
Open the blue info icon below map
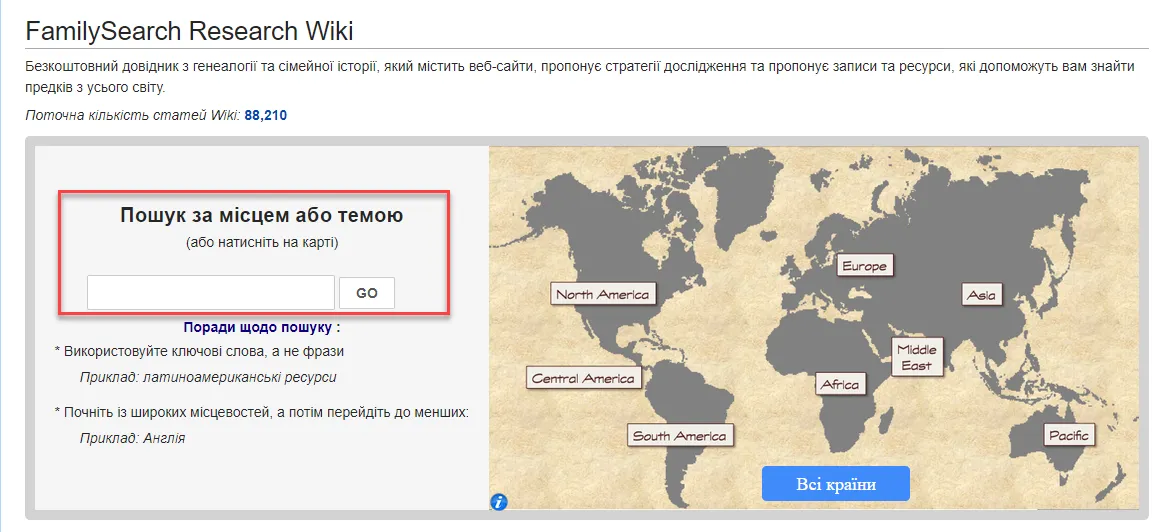(x=499, y=501)
